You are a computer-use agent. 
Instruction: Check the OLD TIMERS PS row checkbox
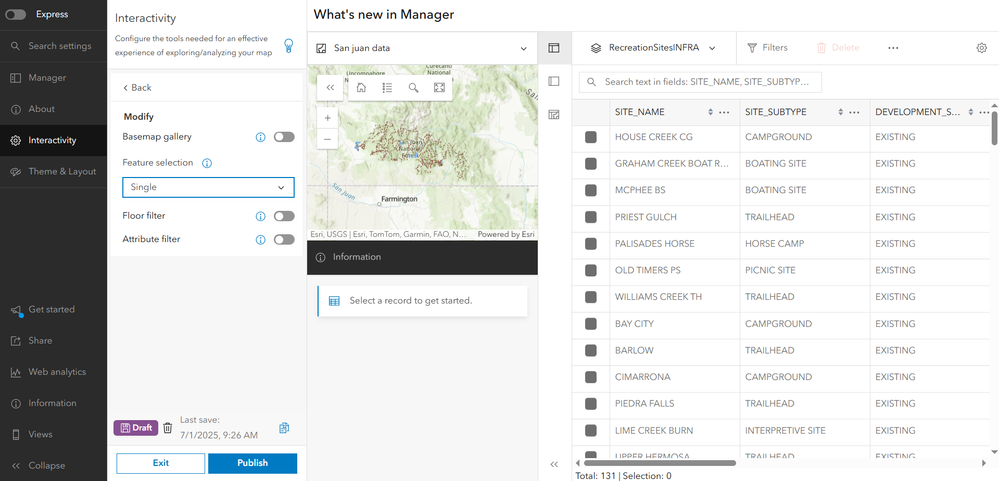591,271
